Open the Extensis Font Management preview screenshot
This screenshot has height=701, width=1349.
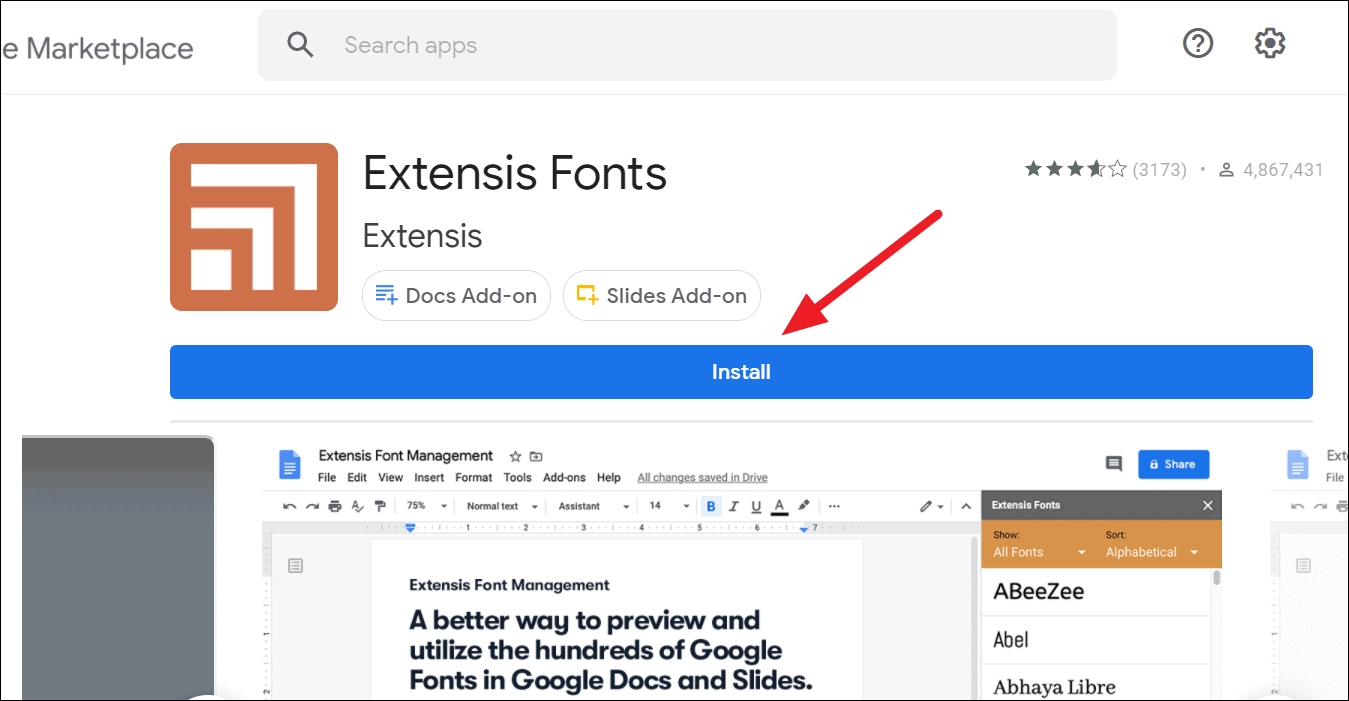click(742, 568)
